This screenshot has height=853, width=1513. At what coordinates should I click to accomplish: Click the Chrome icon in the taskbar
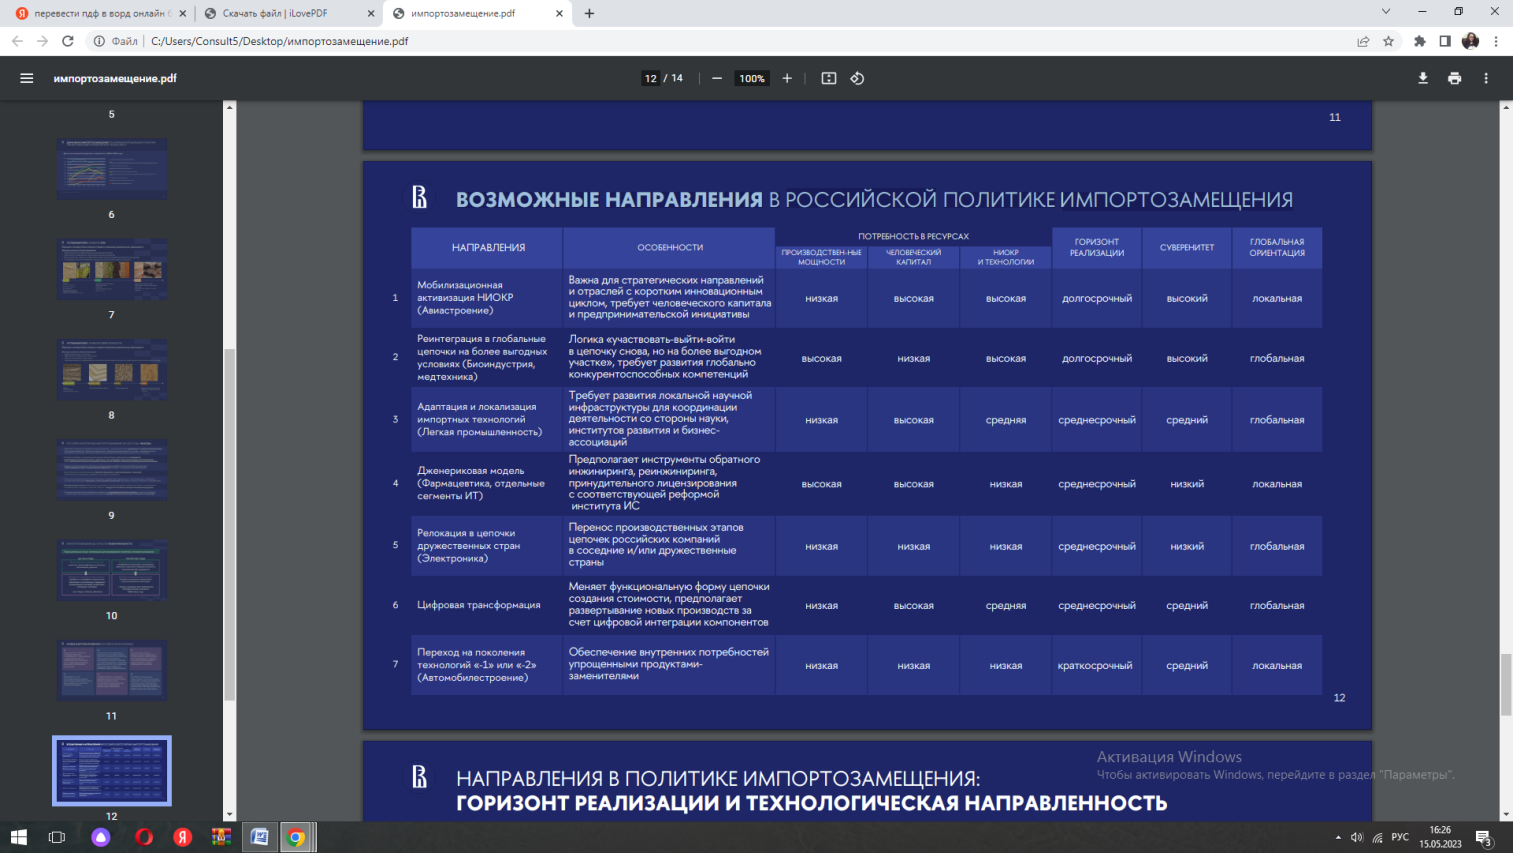[x=297, y=837]
